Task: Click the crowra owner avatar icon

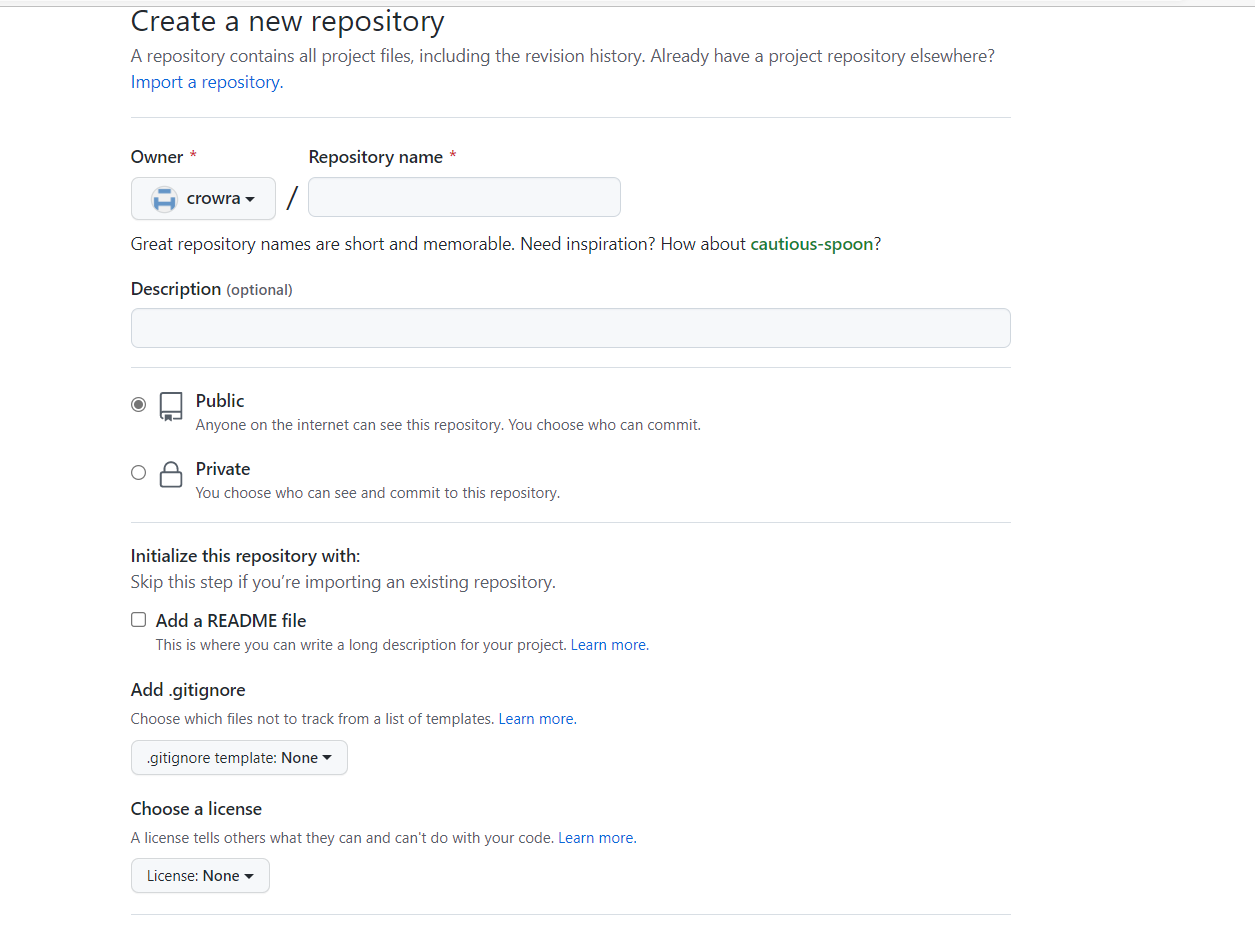Action: (164, 199)
